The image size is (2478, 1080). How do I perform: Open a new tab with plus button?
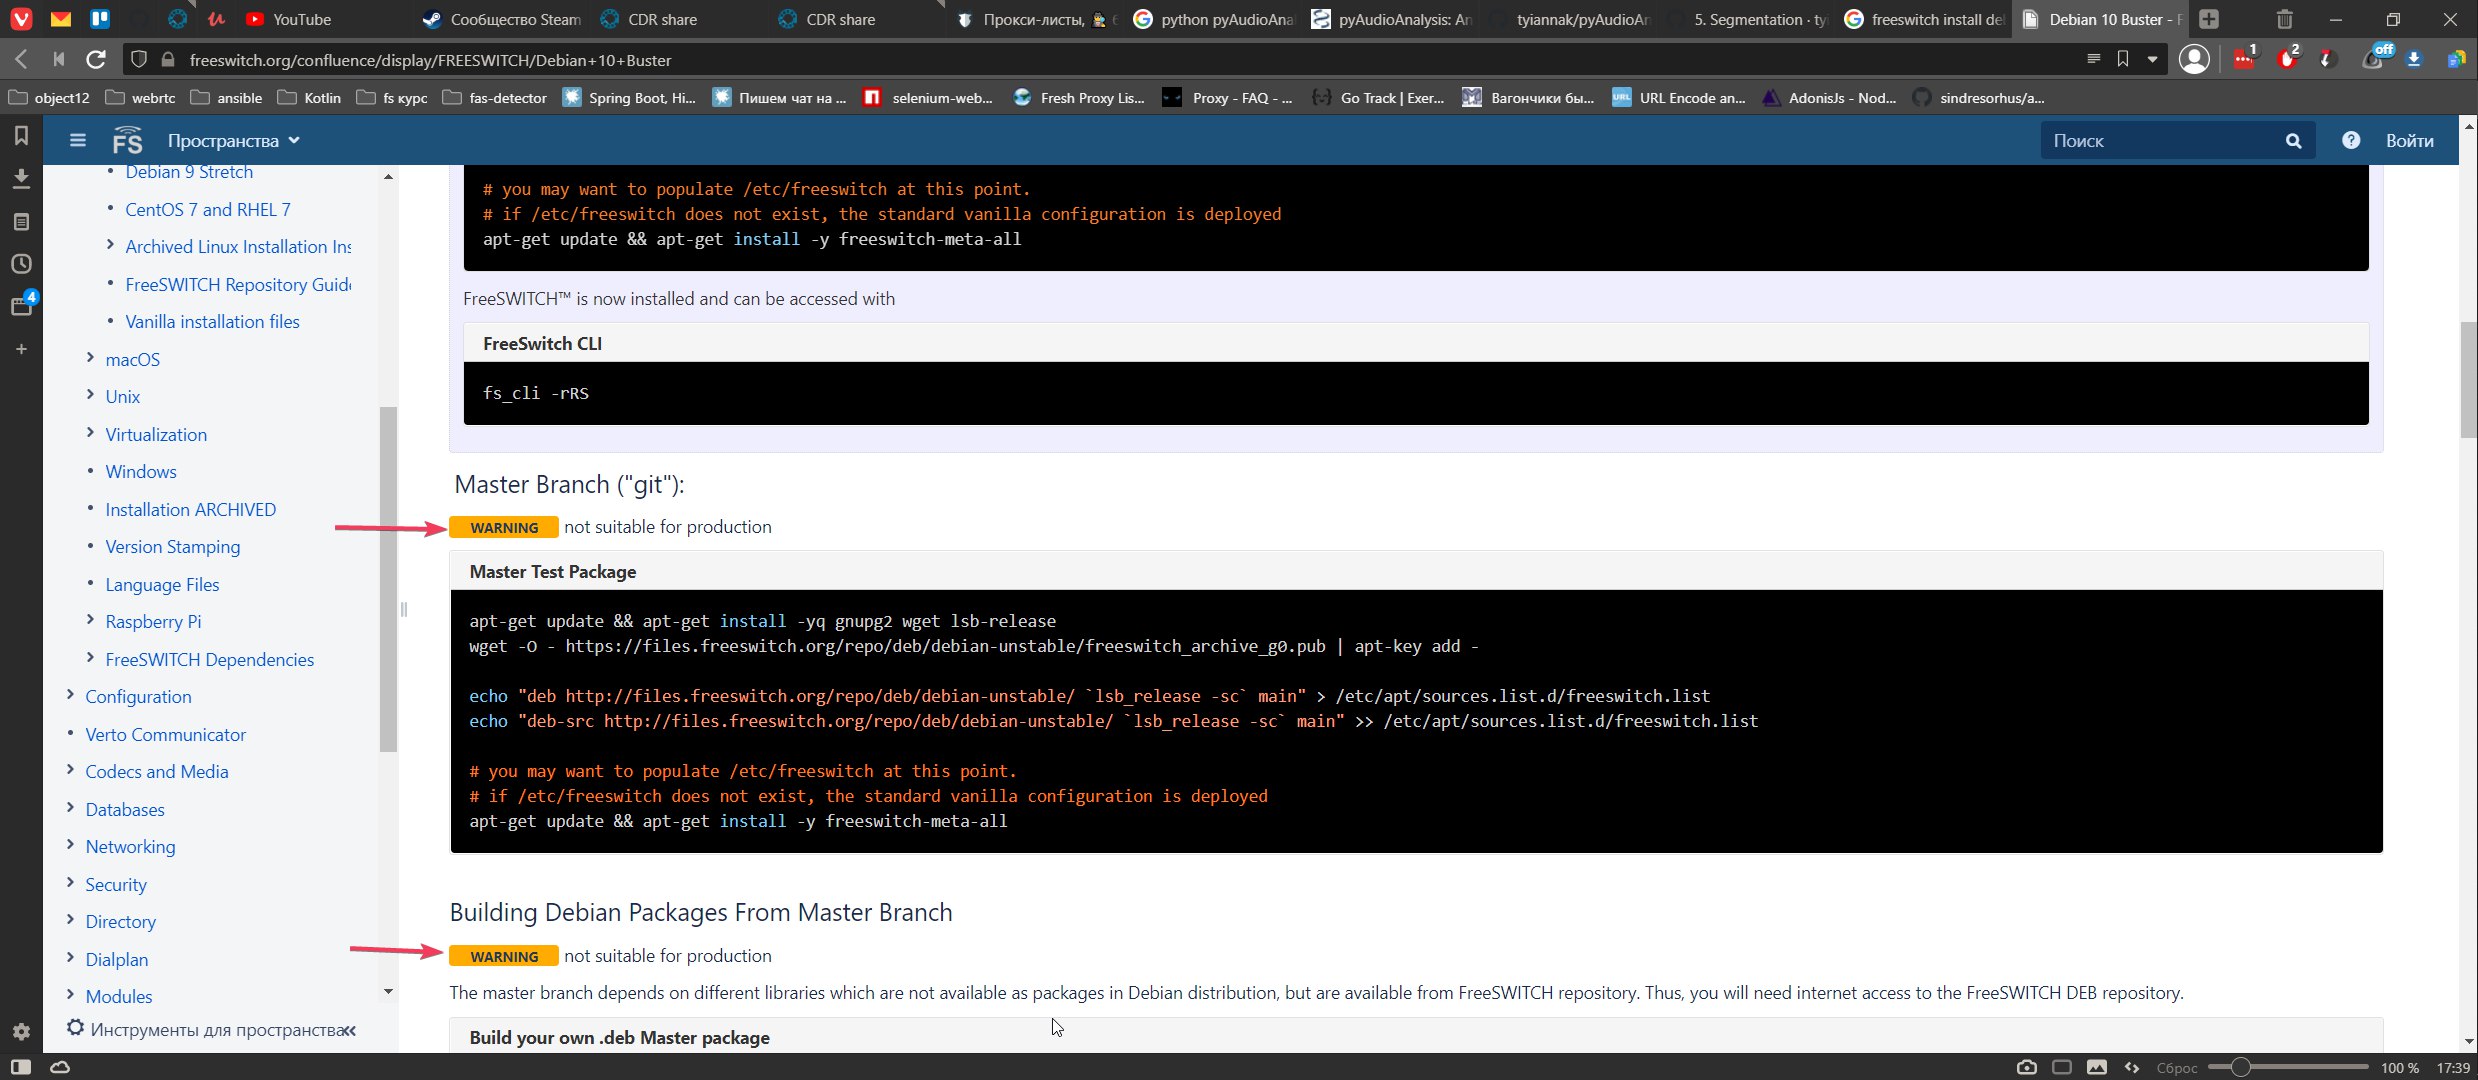click(x=2209, y=19)
